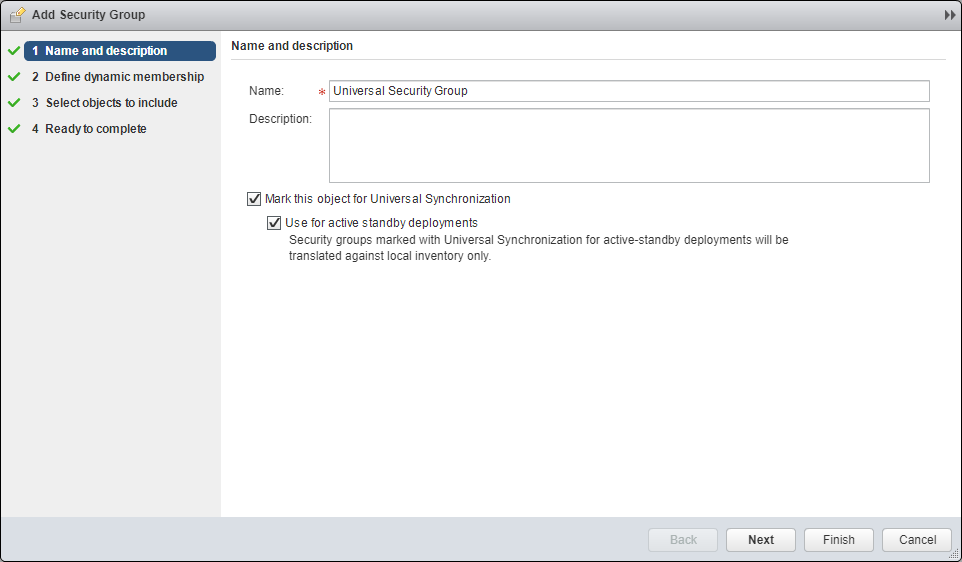The image size is (962, 562).
Task: Click the greyed-out Back button
Action: [683, 540]
